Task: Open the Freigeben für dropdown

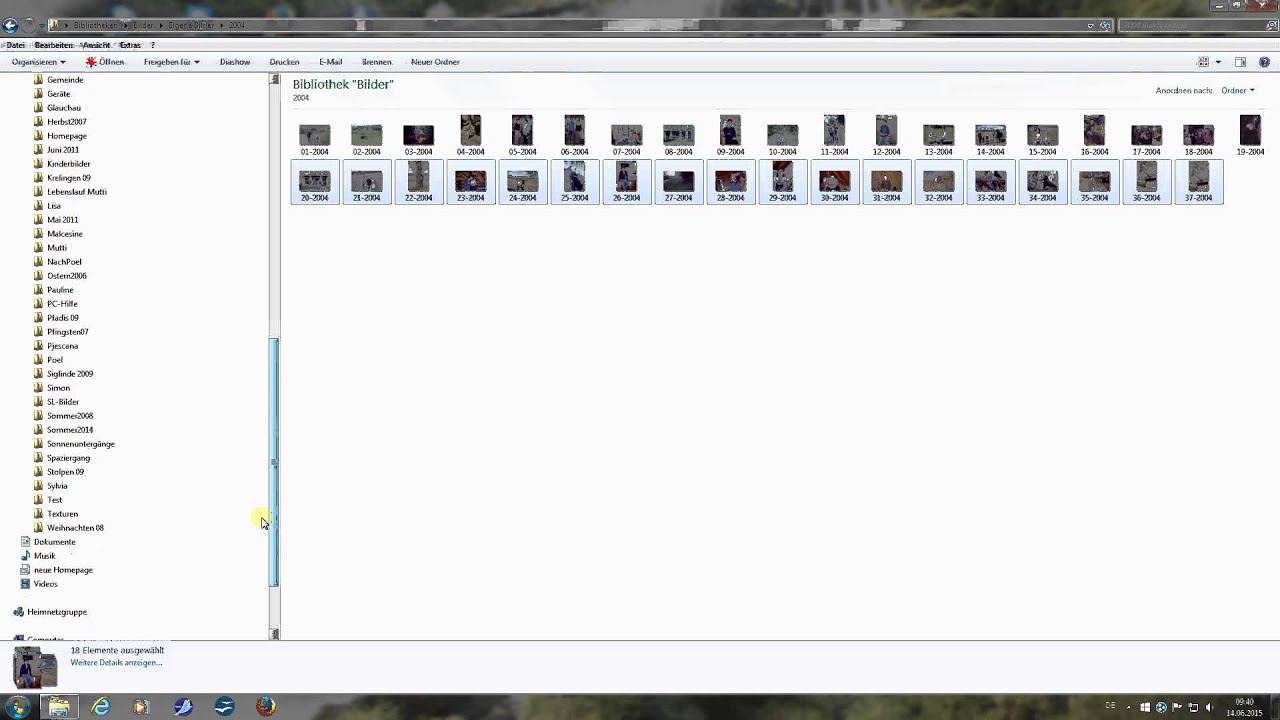Action: (171, 62)
